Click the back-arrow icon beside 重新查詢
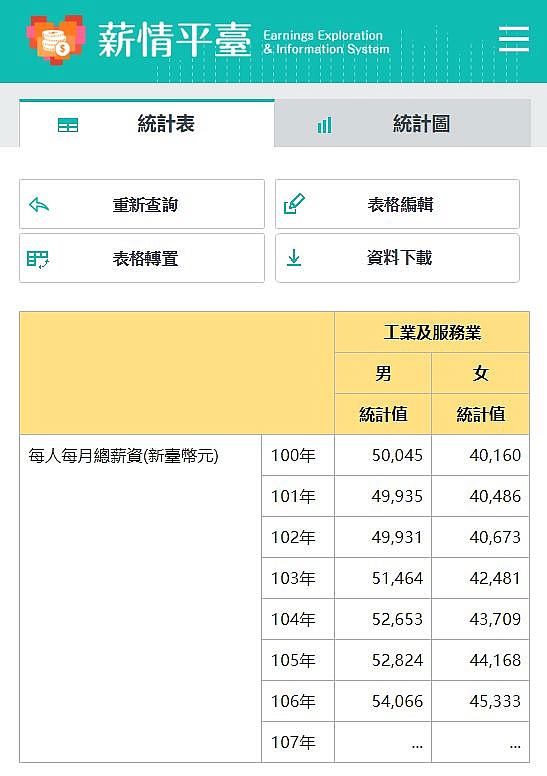Screen dimensions: 547x776 click(x=39, y=204)
